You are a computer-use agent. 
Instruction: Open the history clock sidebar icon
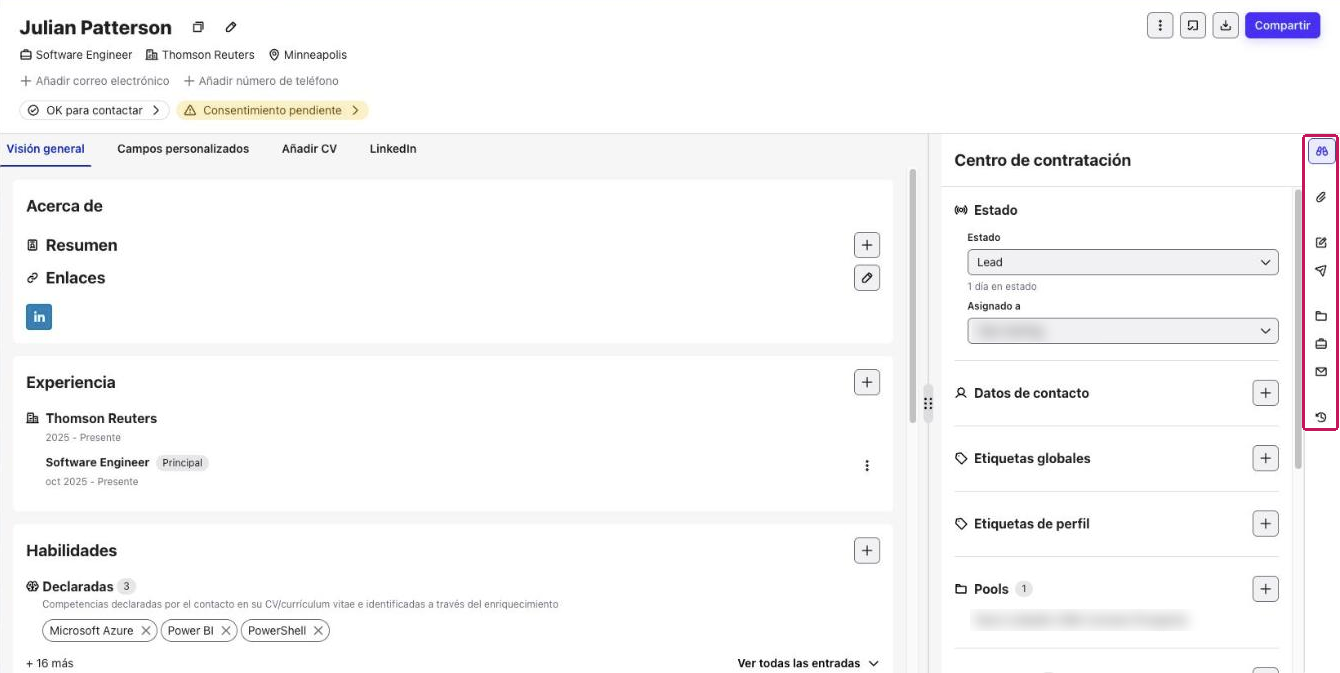(x=1321, y=417)
